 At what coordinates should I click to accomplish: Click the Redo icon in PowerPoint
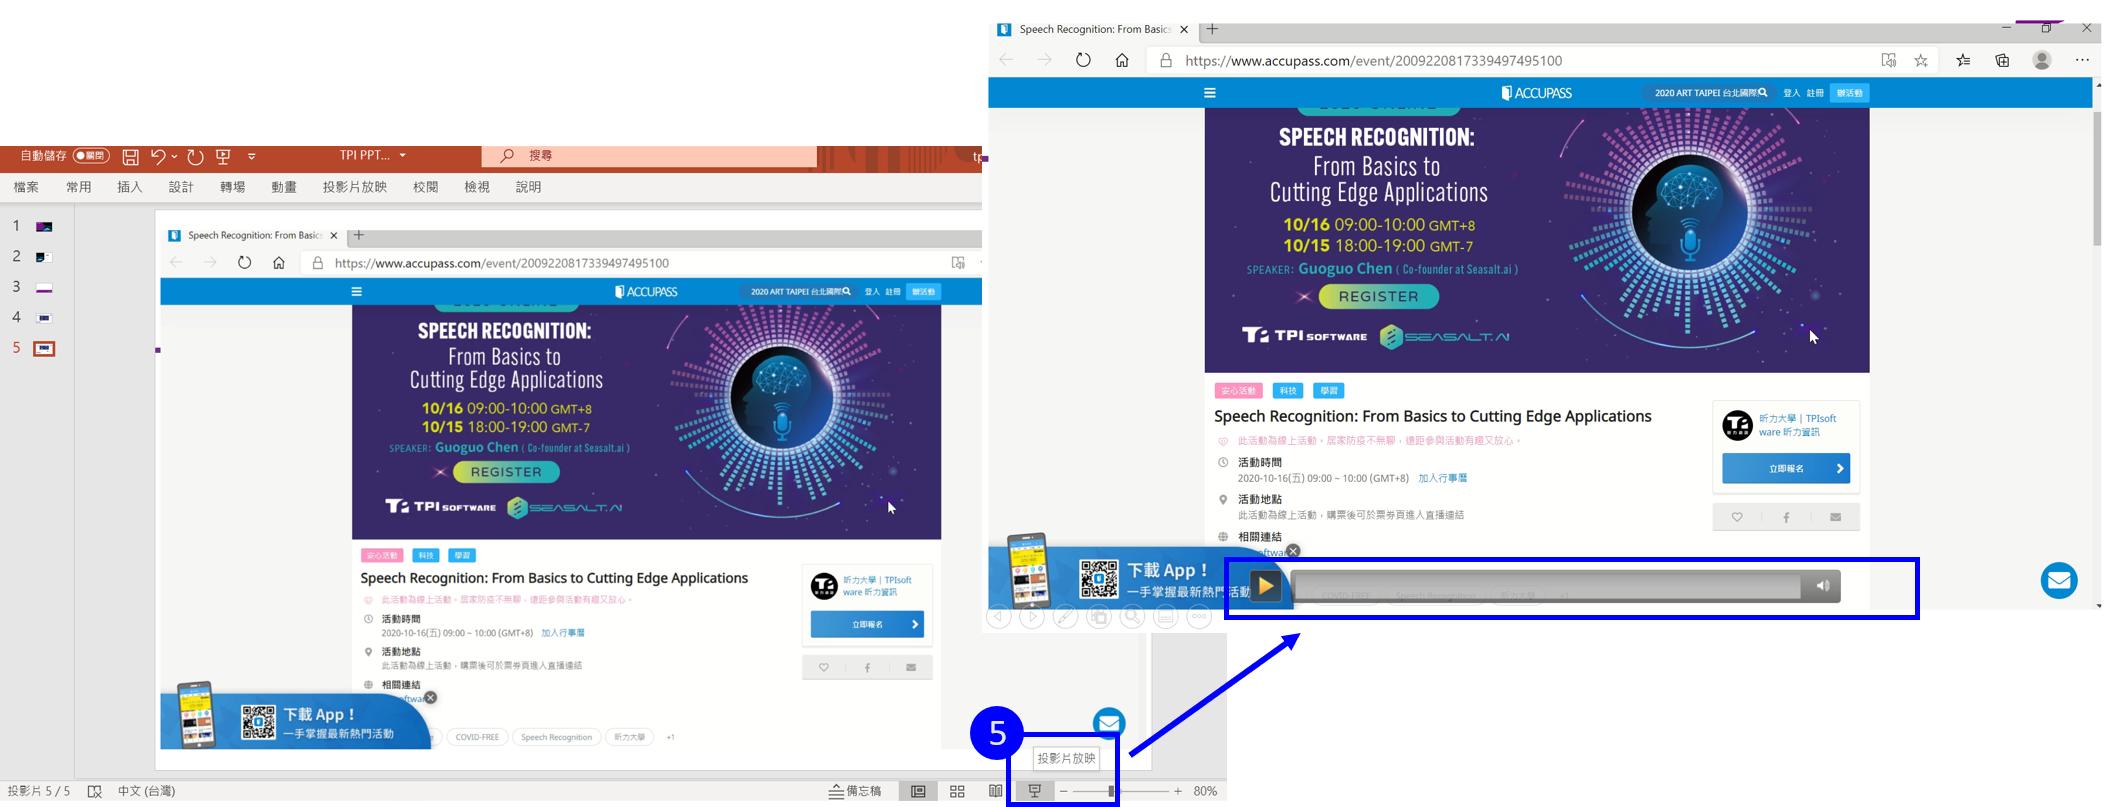(x=196, y=156)
